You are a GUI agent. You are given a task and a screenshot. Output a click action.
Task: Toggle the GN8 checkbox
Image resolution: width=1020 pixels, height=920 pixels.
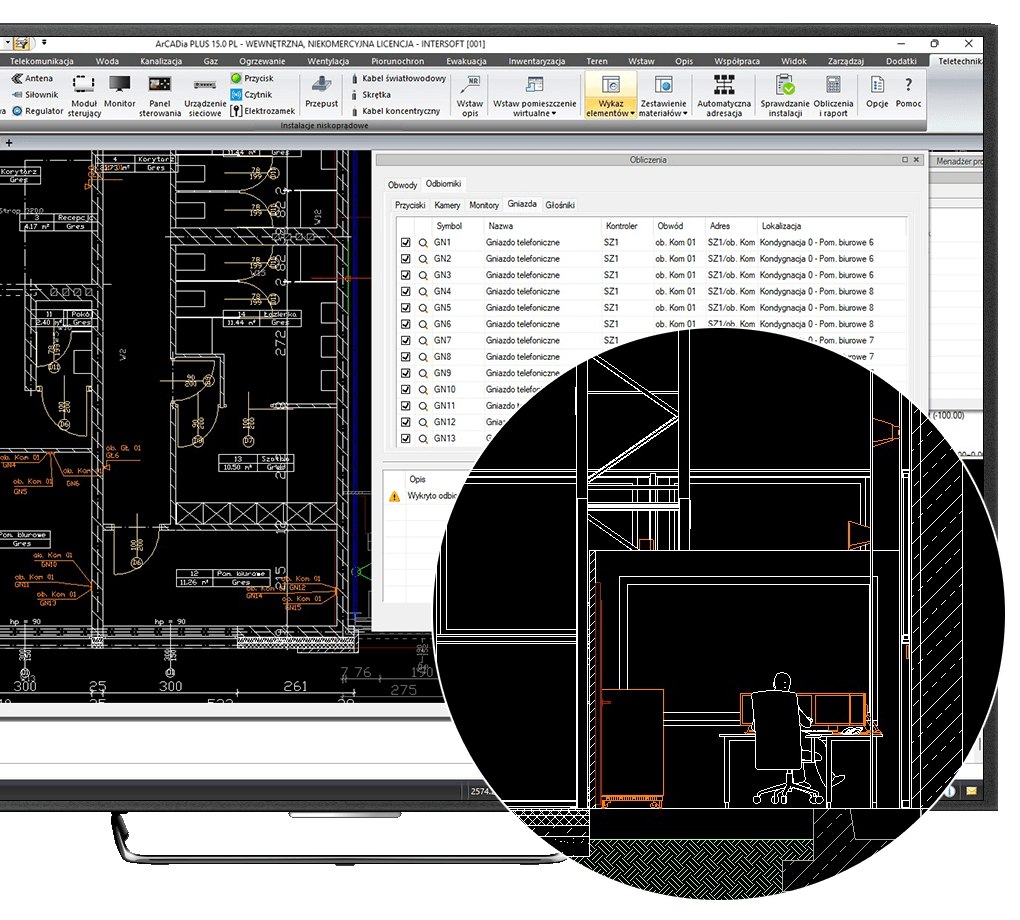pyautogui.click(x=406, y=357)
